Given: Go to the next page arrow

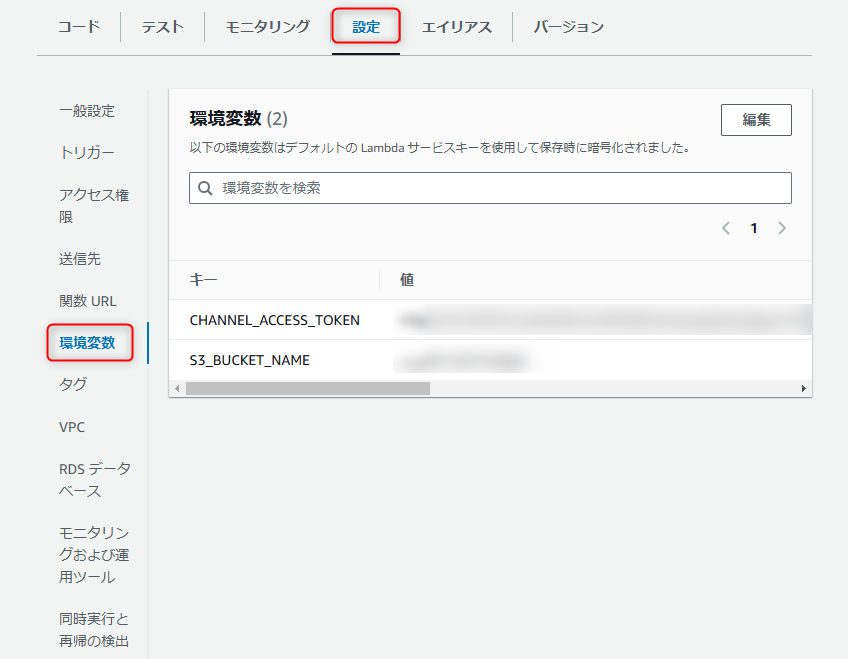Looking at the screenshot, I should coord(782,228).
